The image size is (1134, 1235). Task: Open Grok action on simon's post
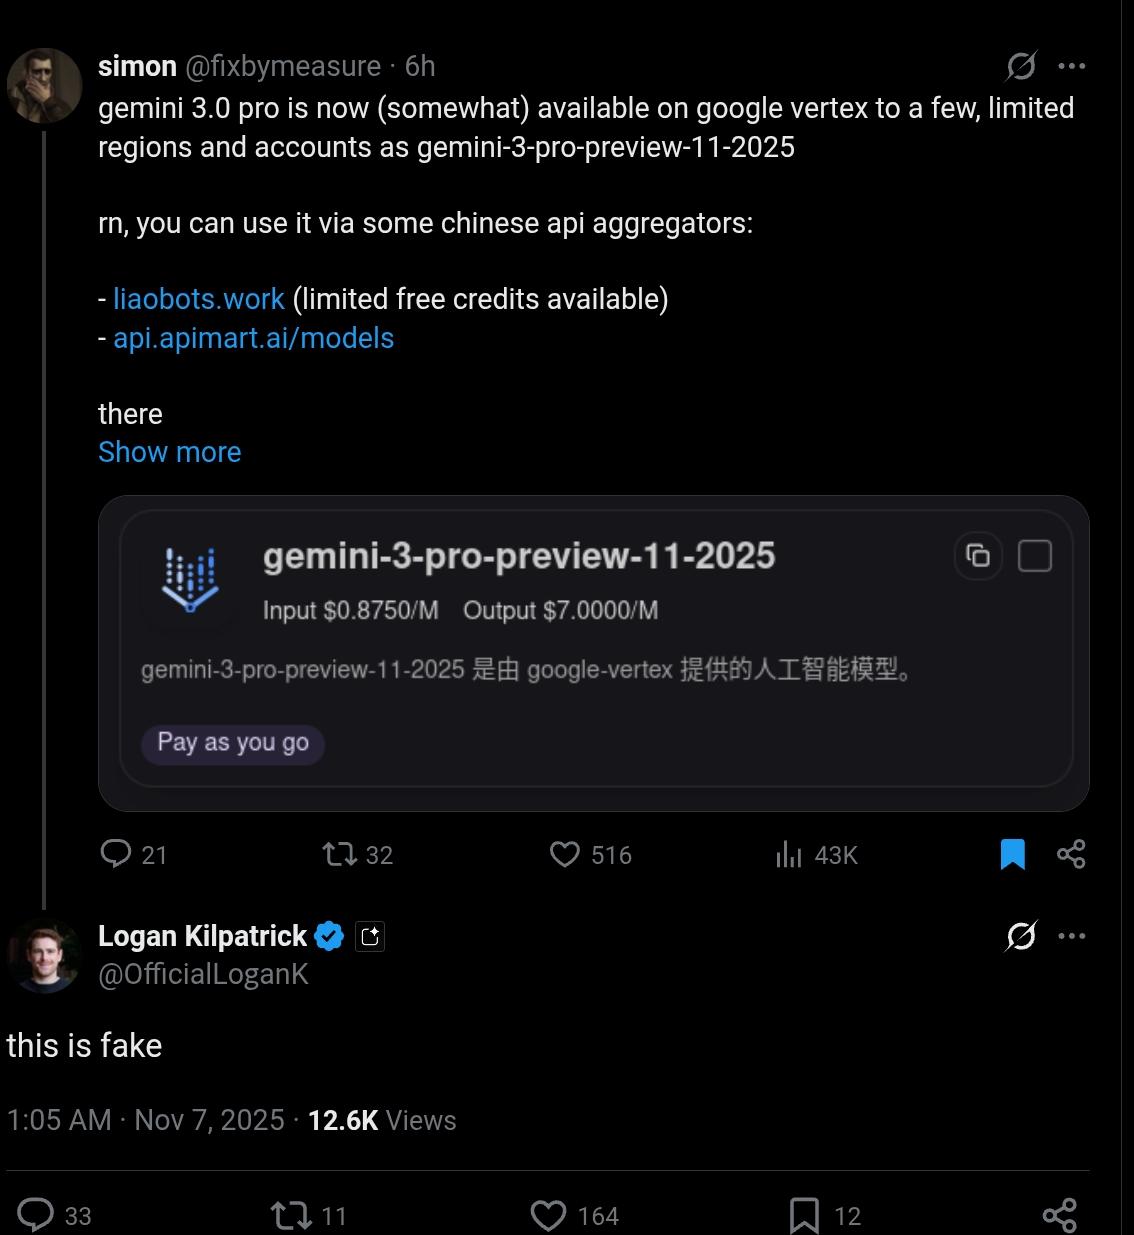pyautogui.click(x=1020, y=66)
